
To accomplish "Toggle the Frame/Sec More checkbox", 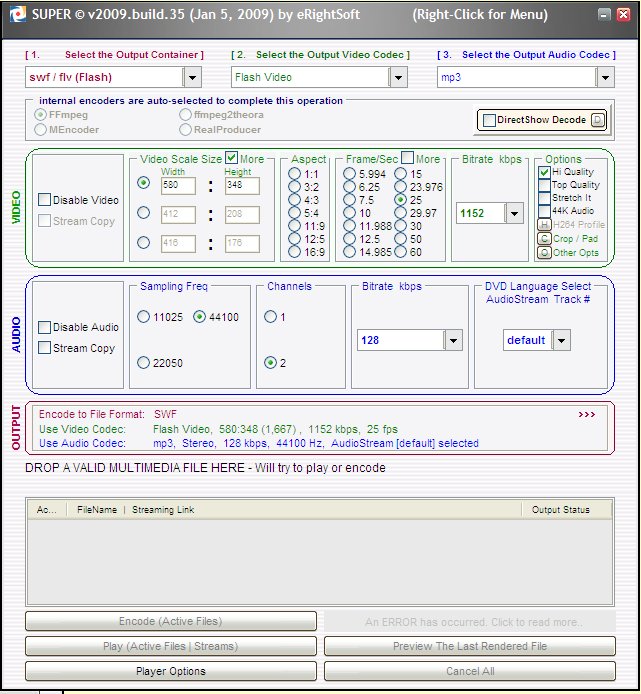I will click(x=407, y=157).
